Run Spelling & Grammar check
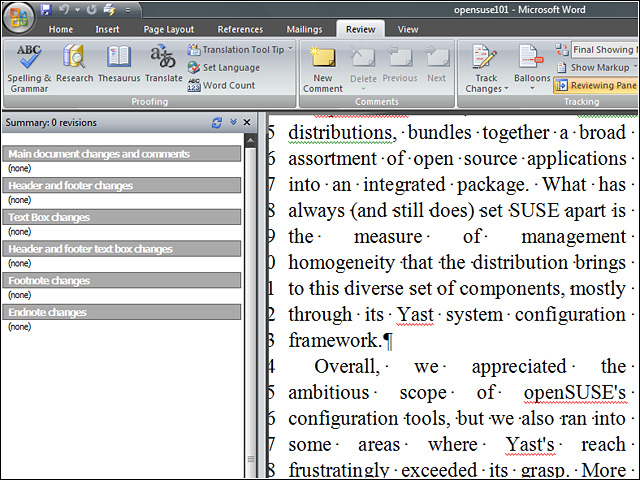The image size is (640, 480). (x=29, y=69)
